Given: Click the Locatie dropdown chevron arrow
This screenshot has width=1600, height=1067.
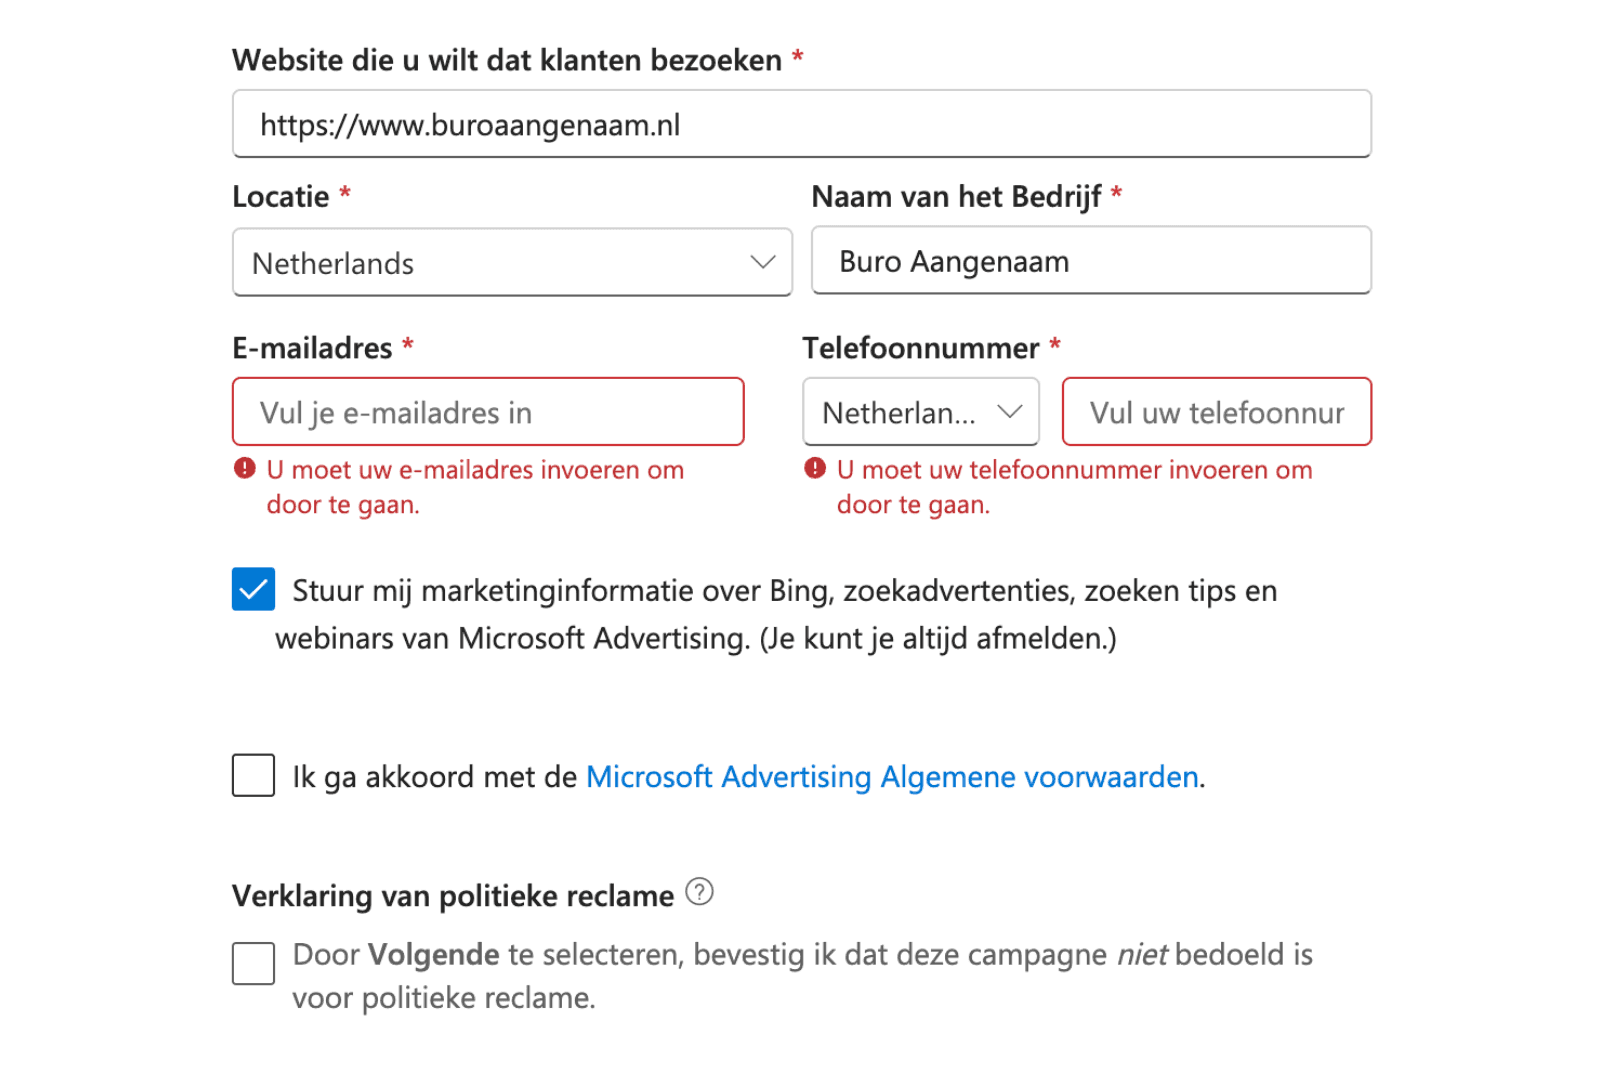Looking at the screenshot, I should coord(763,262).
